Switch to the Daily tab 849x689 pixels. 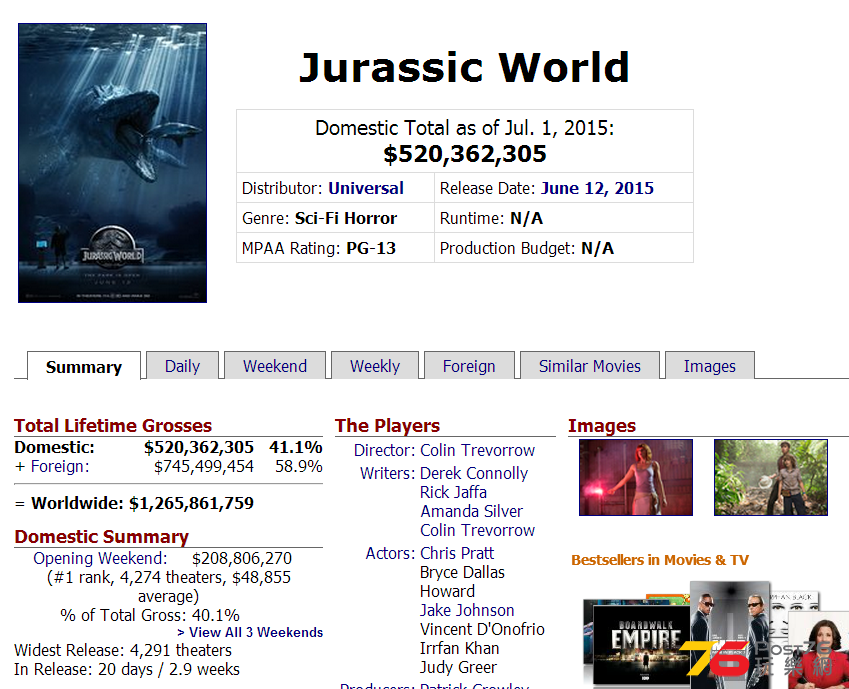tap(182, 366)
